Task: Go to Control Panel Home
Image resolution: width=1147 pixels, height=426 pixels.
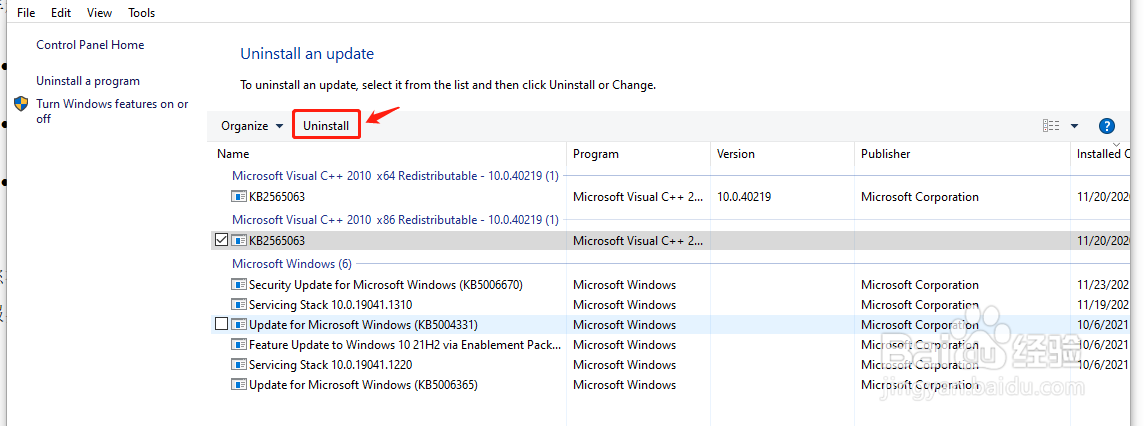Action: click(x=90, y=45)
